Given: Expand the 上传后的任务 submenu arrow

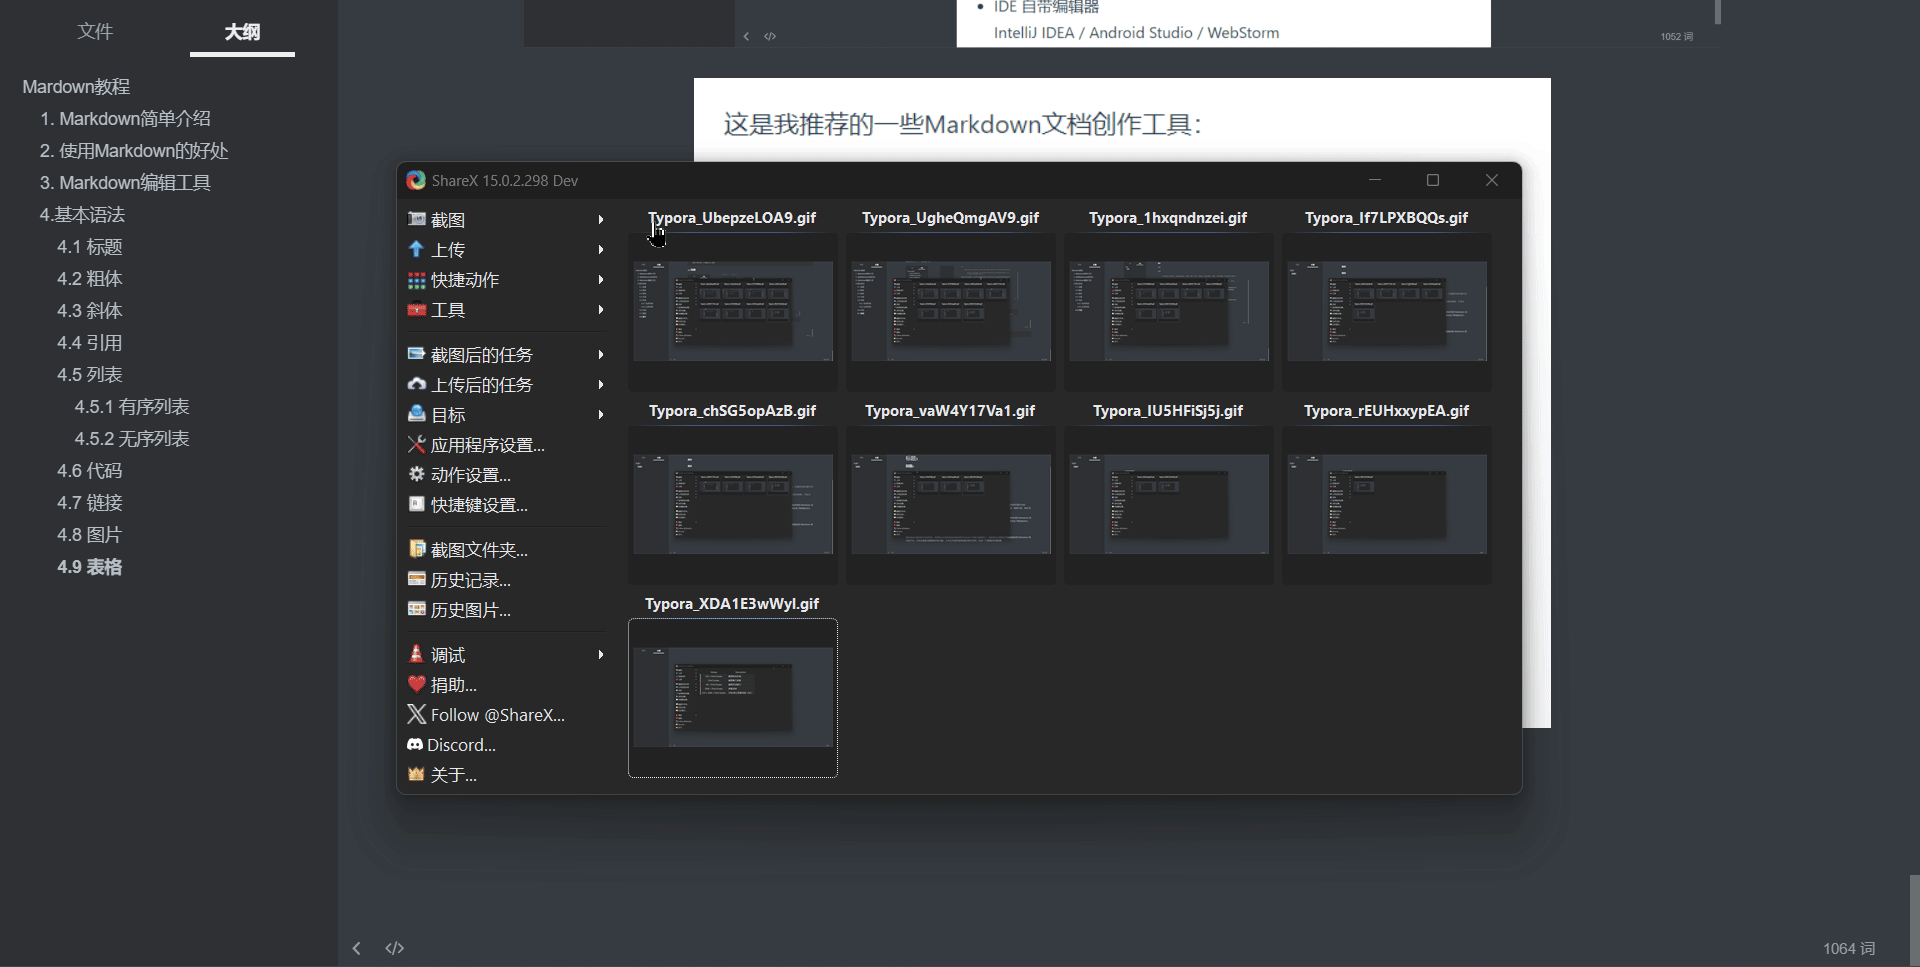Looking at the screenshot, I should 601,384.
